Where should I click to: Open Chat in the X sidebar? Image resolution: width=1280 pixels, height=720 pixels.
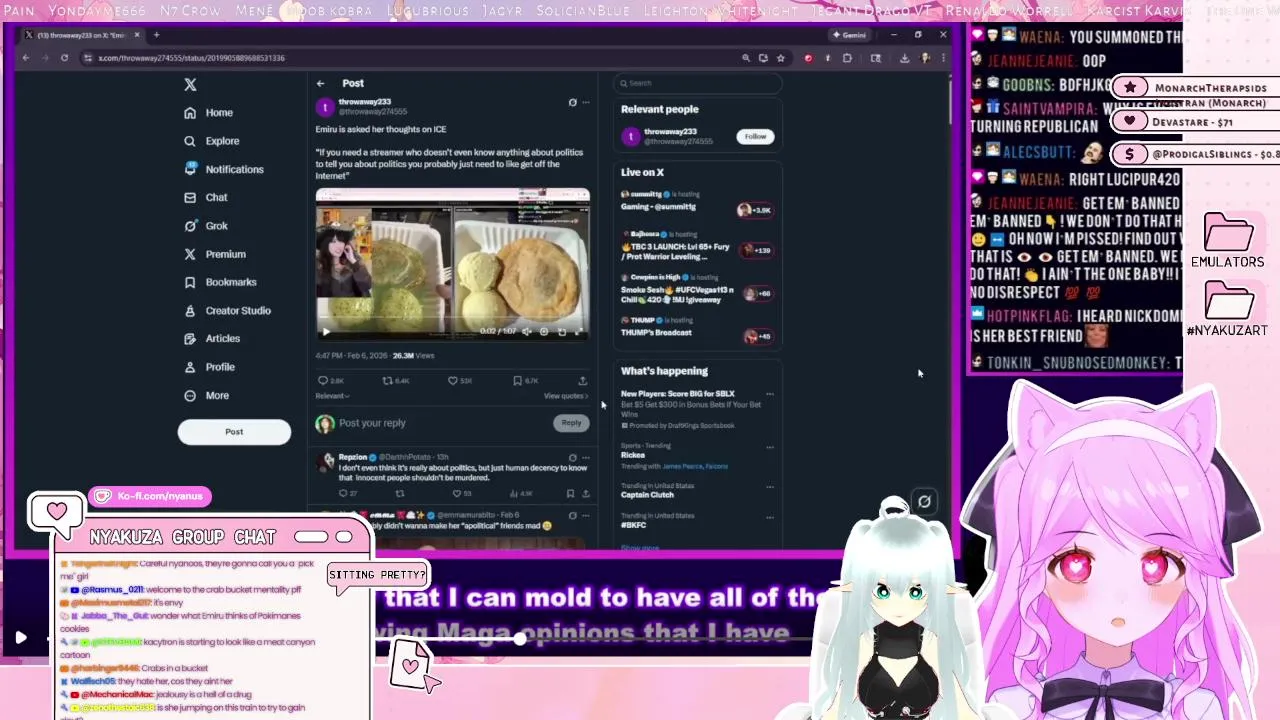click(x=205, y=197)
